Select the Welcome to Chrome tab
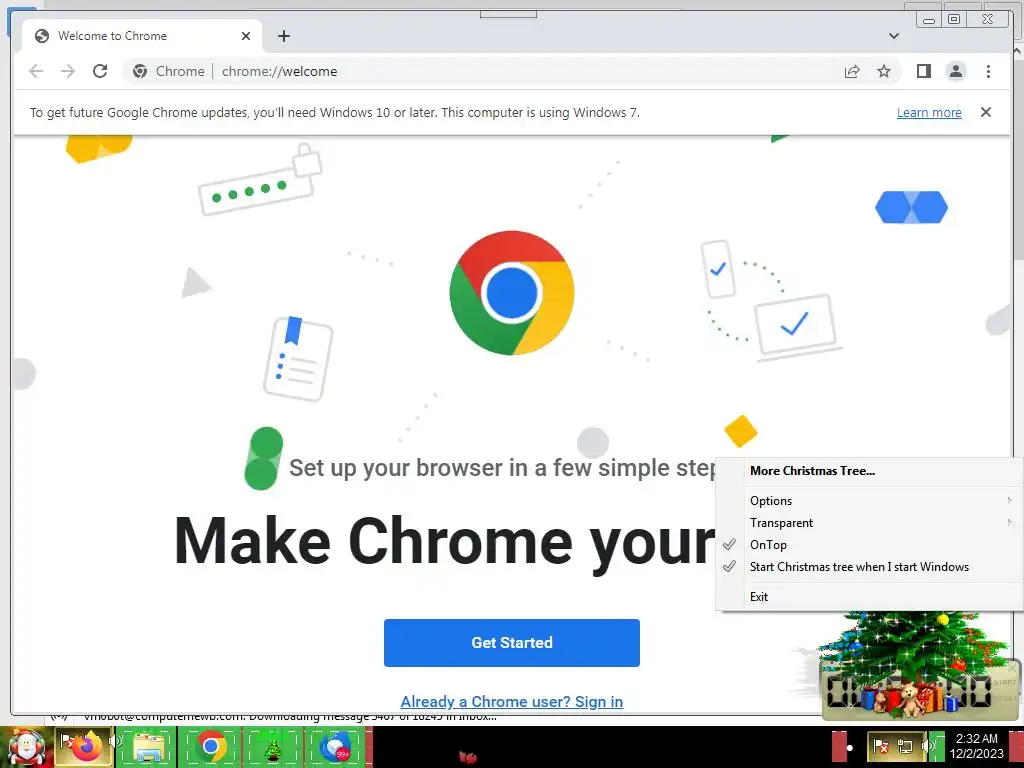This screenshot has height=768, width=1024. point(142,36)
